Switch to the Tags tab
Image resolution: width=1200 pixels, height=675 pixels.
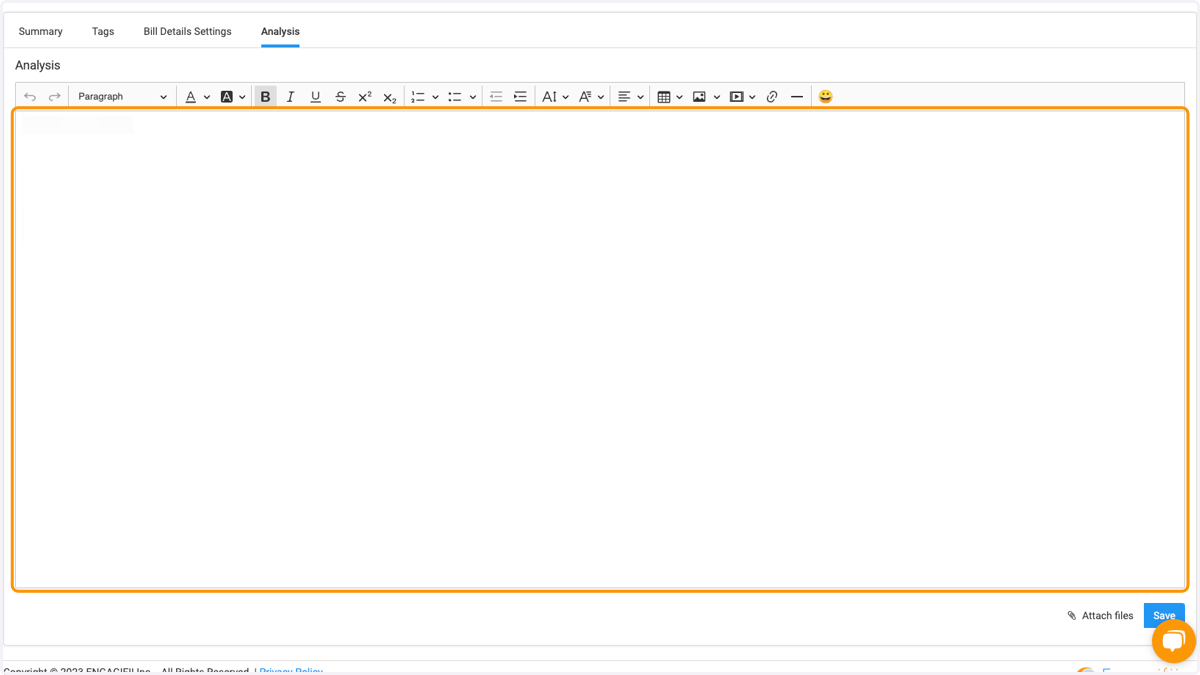103,31
